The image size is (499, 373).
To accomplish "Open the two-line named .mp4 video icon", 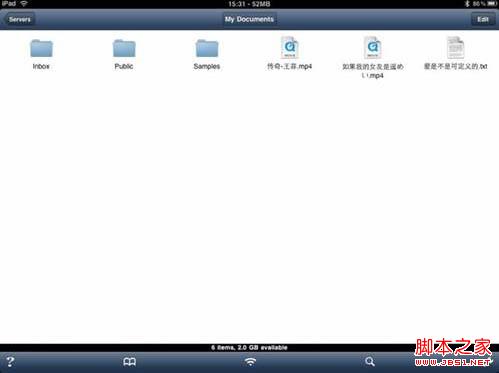I will tap(372, 48).
